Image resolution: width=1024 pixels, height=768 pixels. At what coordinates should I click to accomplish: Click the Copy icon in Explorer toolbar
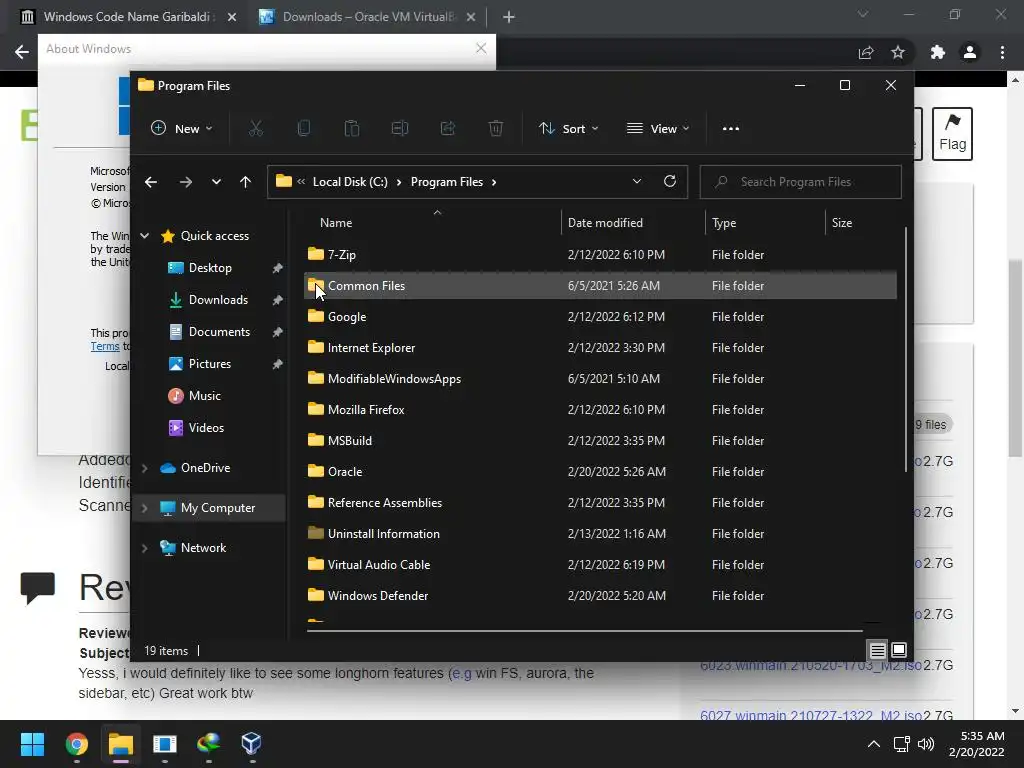click(x=304, y=129)
